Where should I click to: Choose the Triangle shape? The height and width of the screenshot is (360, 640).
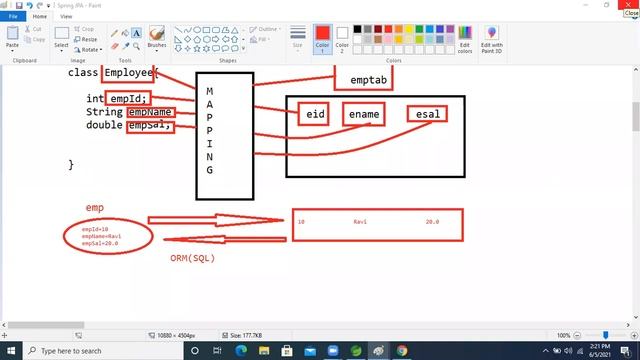pyautogui.click(x=235, y=30)
